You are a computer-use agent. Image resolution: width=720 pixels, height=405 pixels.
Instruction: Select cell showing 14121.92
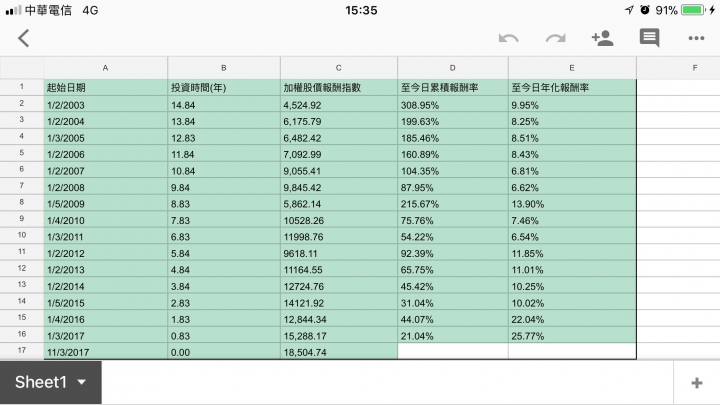point(339,303)
